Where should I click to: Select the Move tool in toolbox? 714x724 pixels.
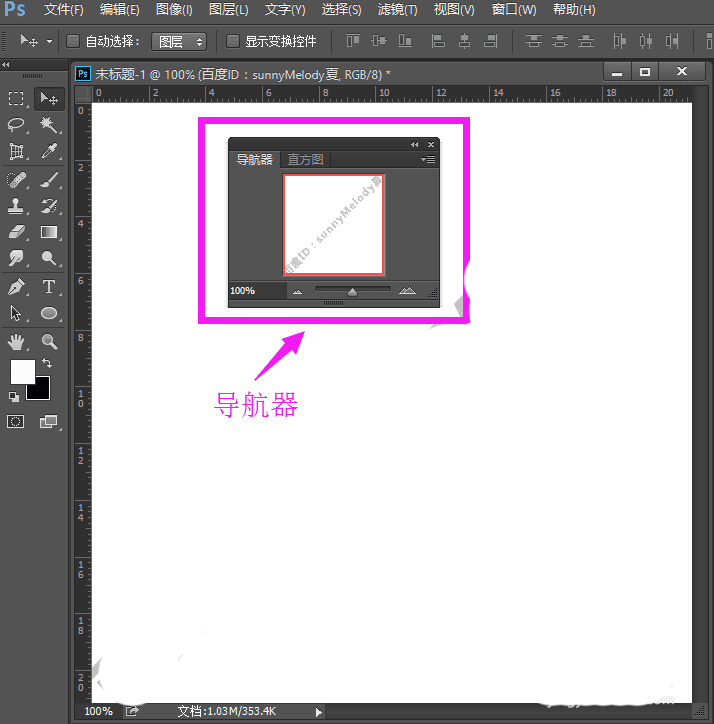coord(49,98)
